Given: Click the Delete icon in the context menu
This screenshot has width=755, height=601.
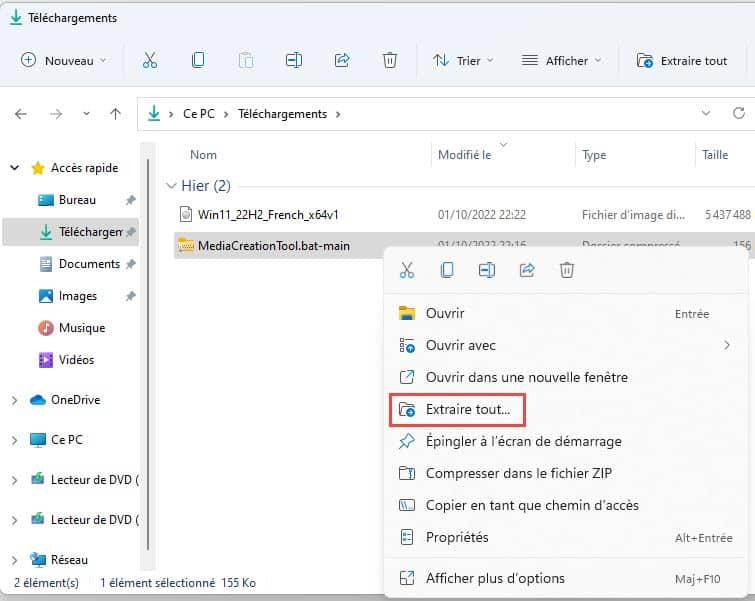Looking at the screenshot, I should pos(567,270).
